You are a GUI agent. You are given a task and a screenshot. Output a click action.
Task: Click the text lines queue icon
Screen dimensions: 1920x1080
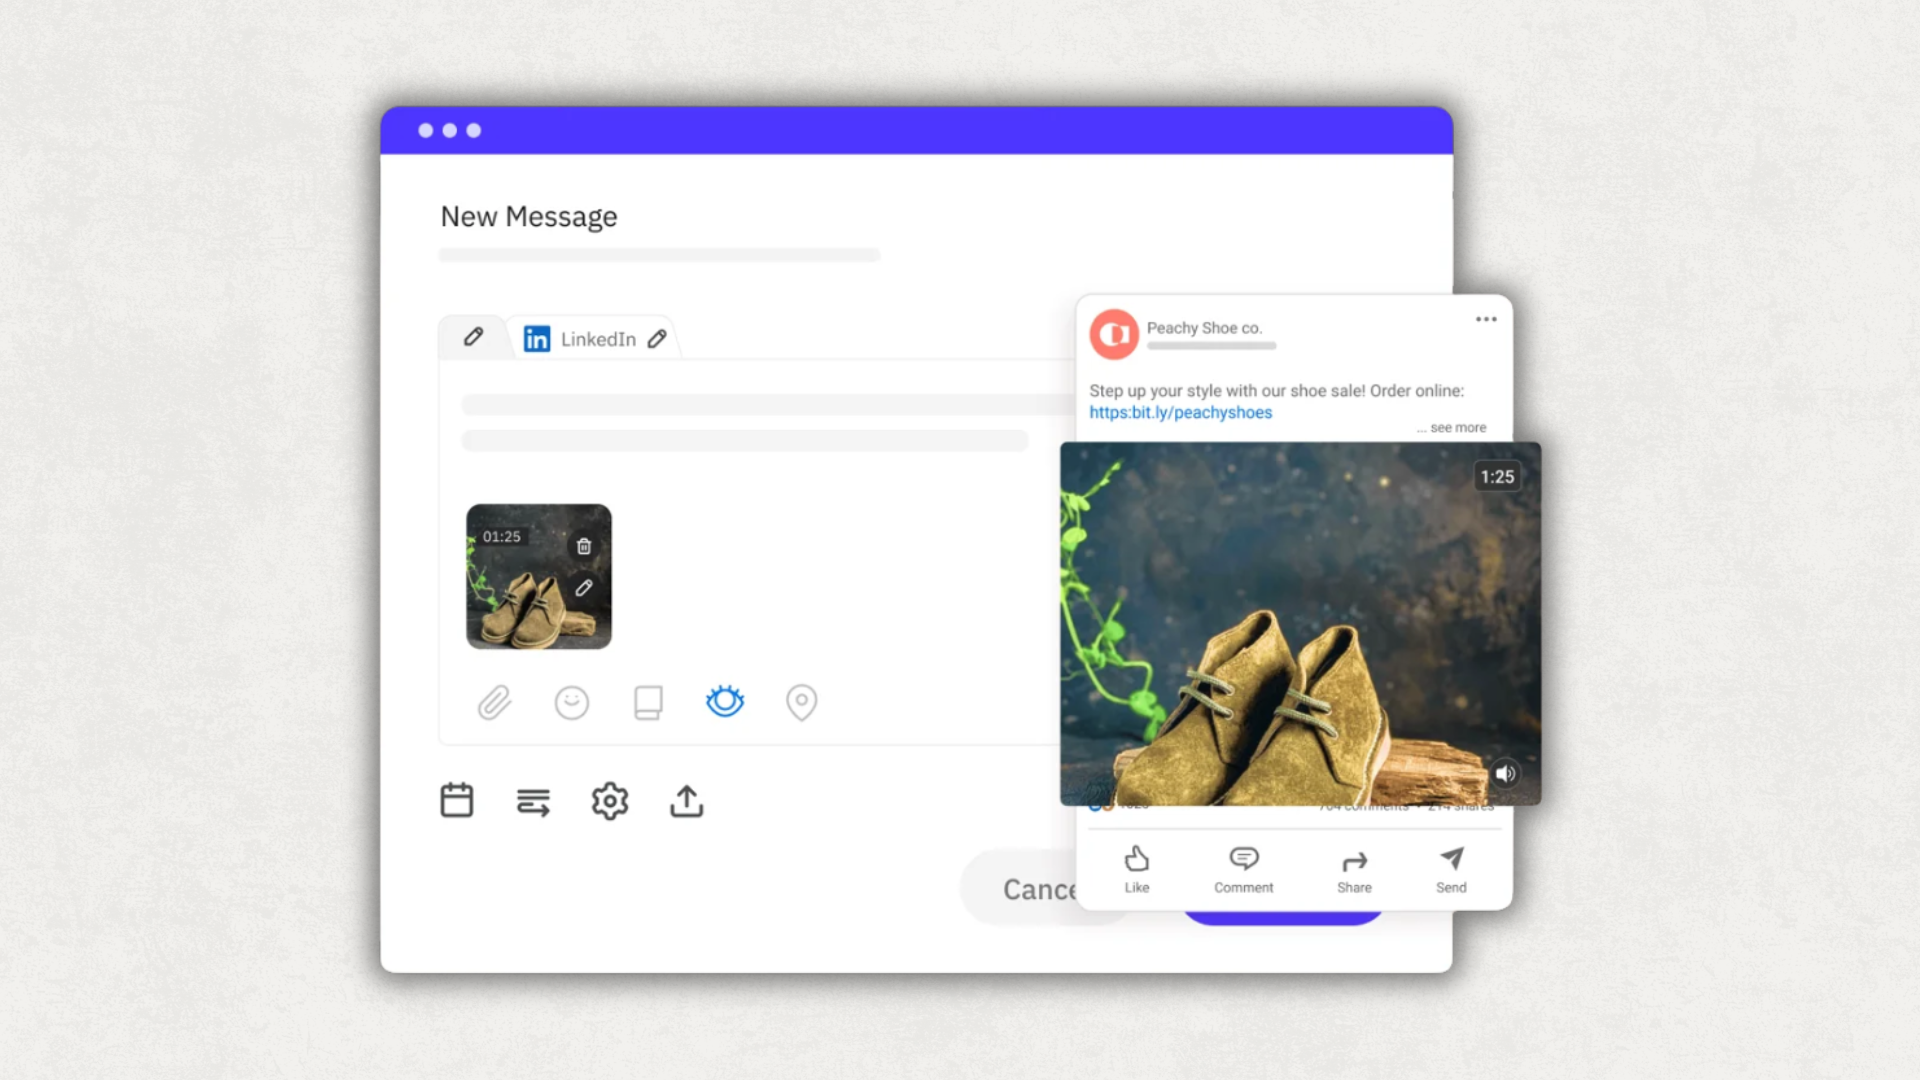click(533, 801)
